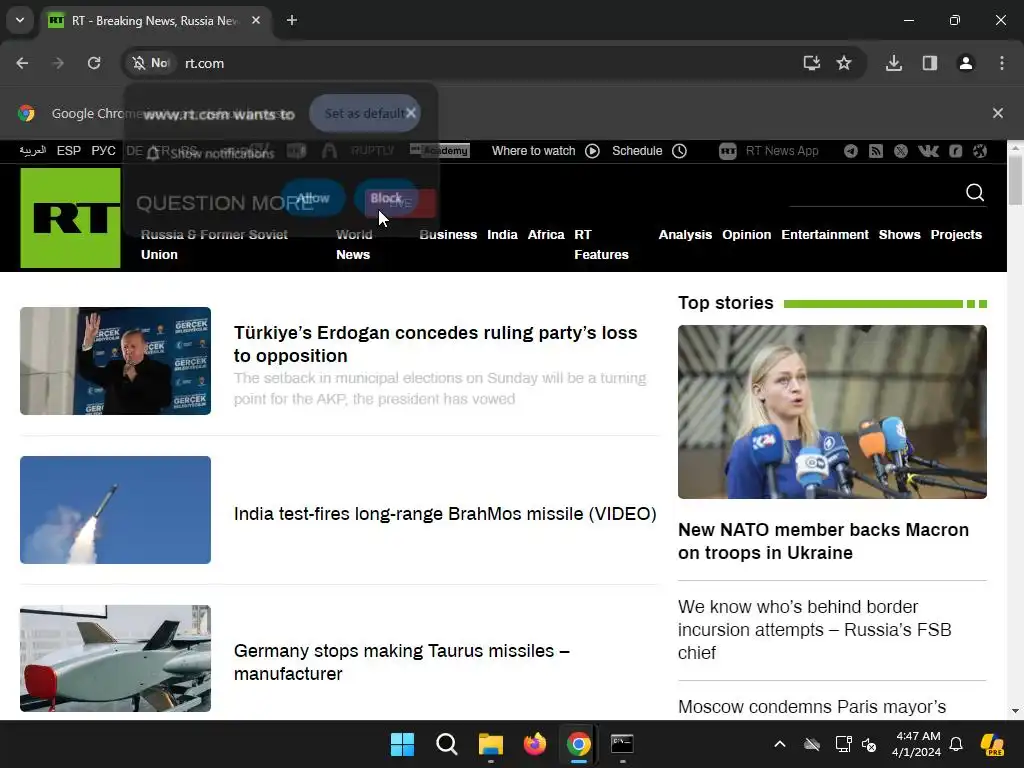Open New NATO member backs Macron headline
1024x768 pixels.
pyautogui.click(x=823, y=541)
